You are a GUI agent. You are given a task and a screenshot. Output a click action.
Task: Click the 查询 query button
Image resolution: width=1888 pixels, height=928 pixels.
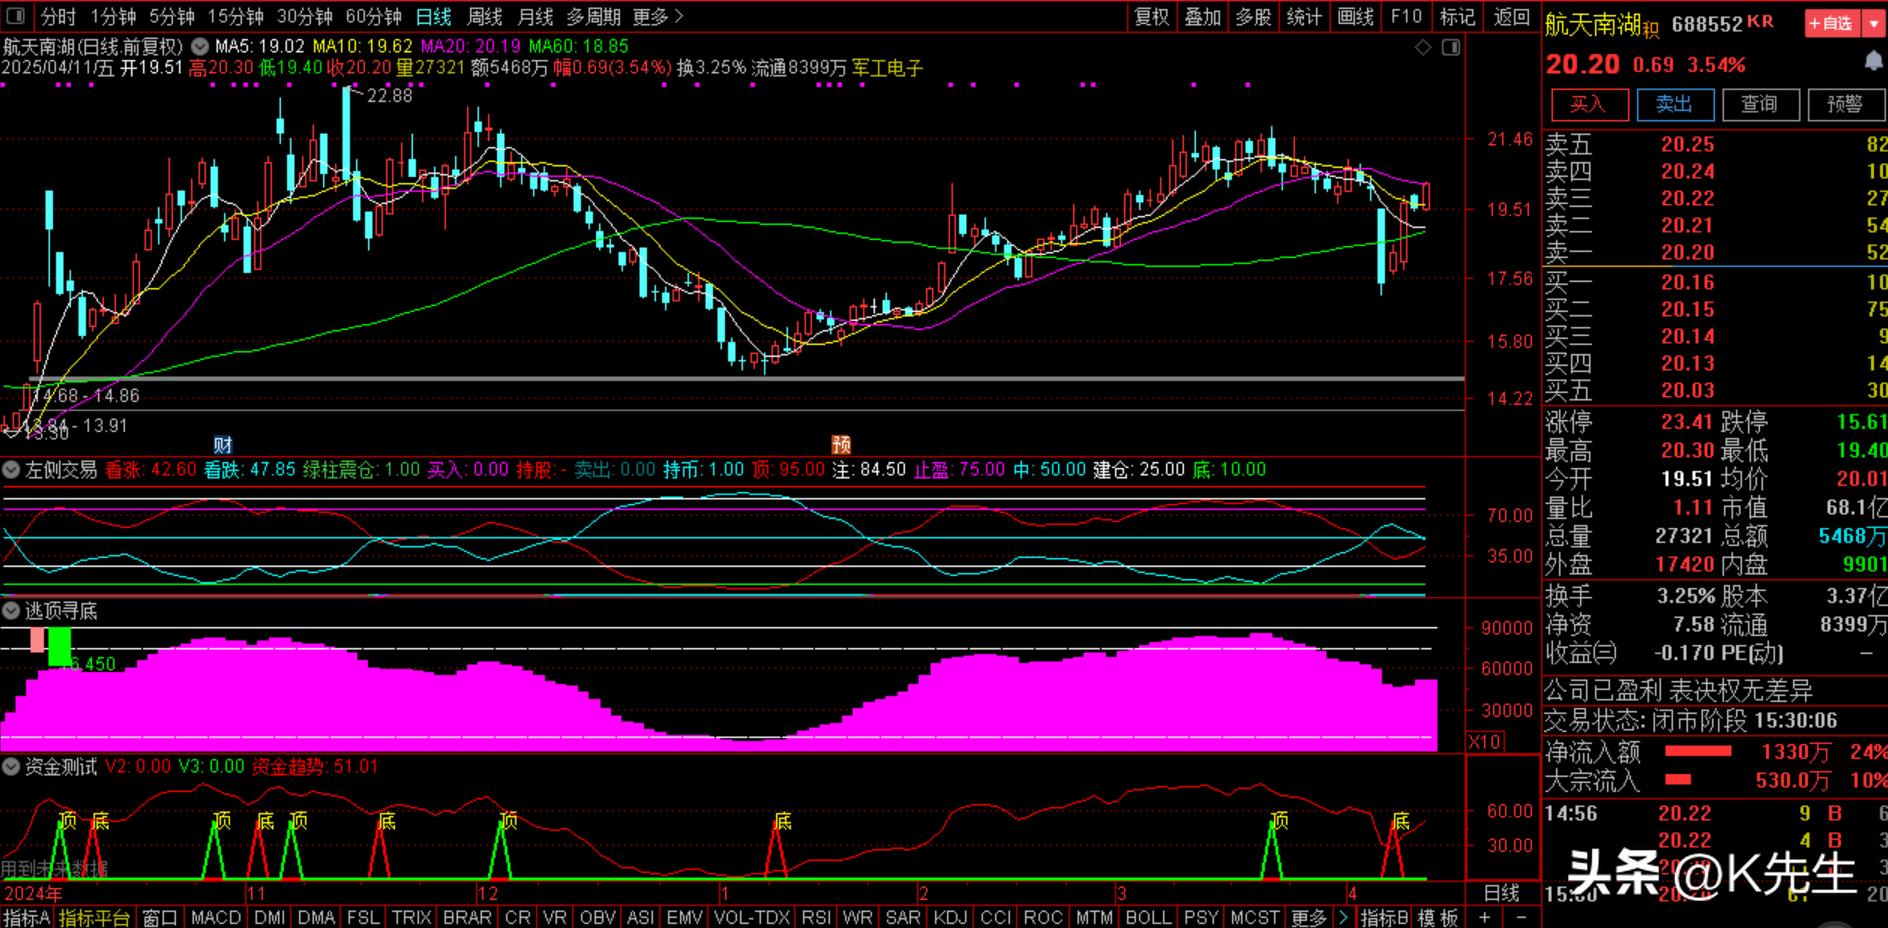click(1760, 104)
